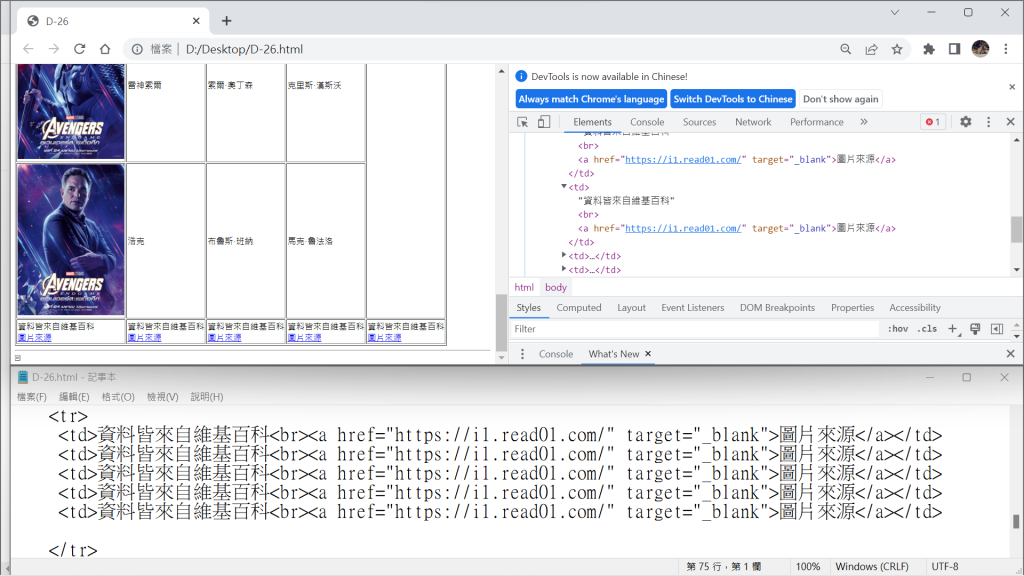Click Always match Chrome's language
The height and width of the screenshot is (576, 1024).
coord(591,99)
